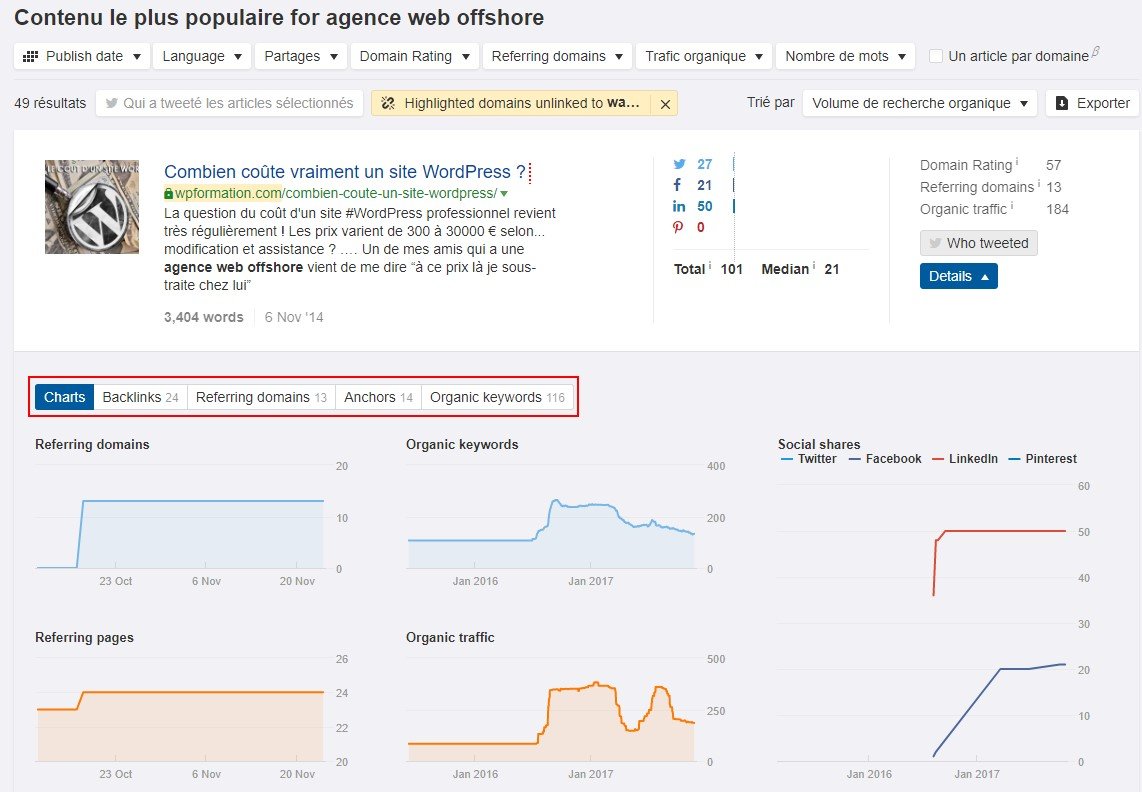The width and height of the screenshot is (1142, 792).
Task: Open the Domain Rating filter dropdown
Action: [x=414, y=56]
